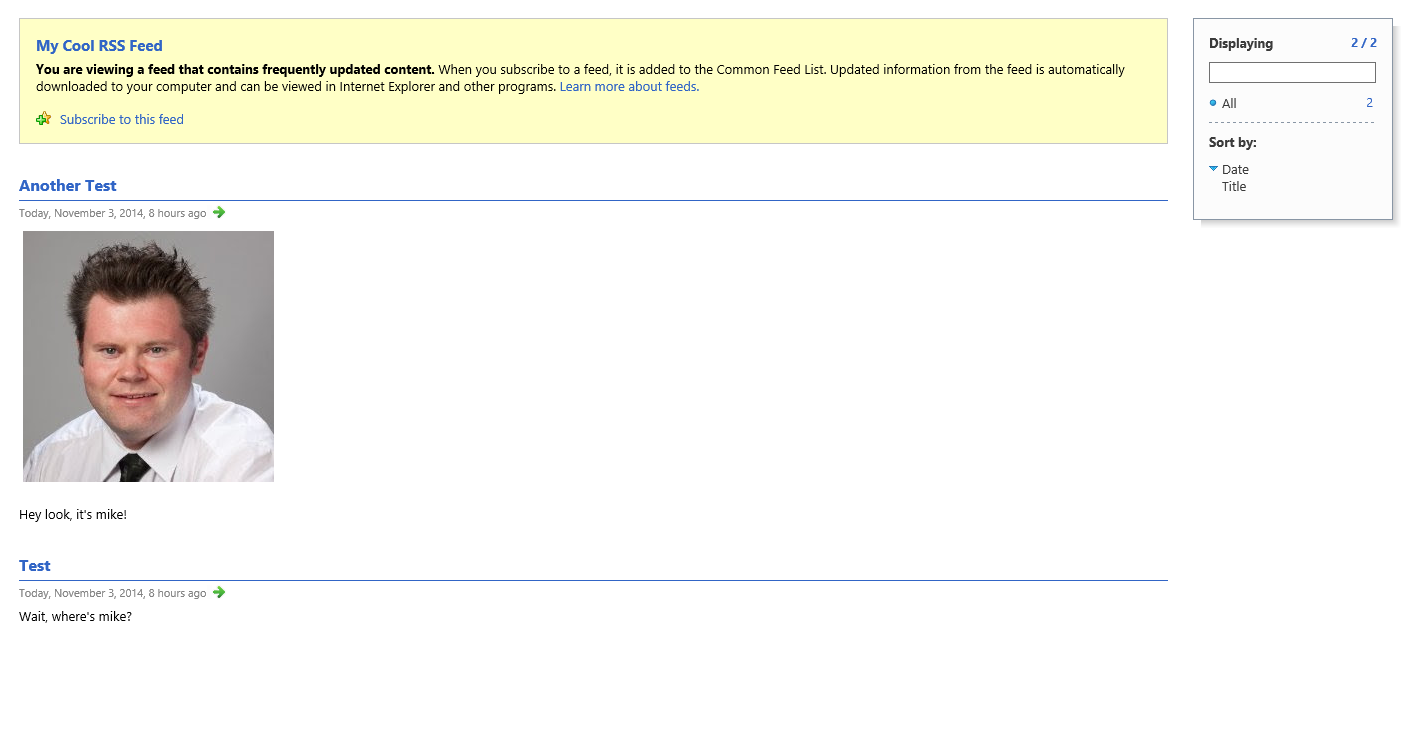
Task: Click Subscribe to this feed link
Action: 122,120
